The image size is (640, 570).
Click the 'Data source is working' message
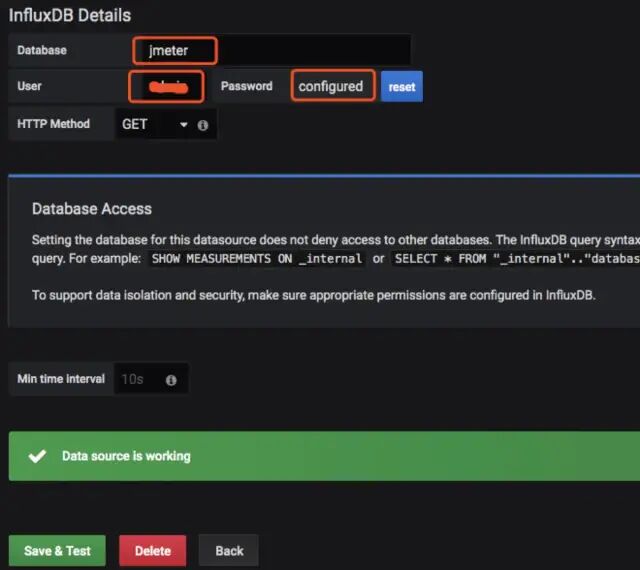click(126, 456)
